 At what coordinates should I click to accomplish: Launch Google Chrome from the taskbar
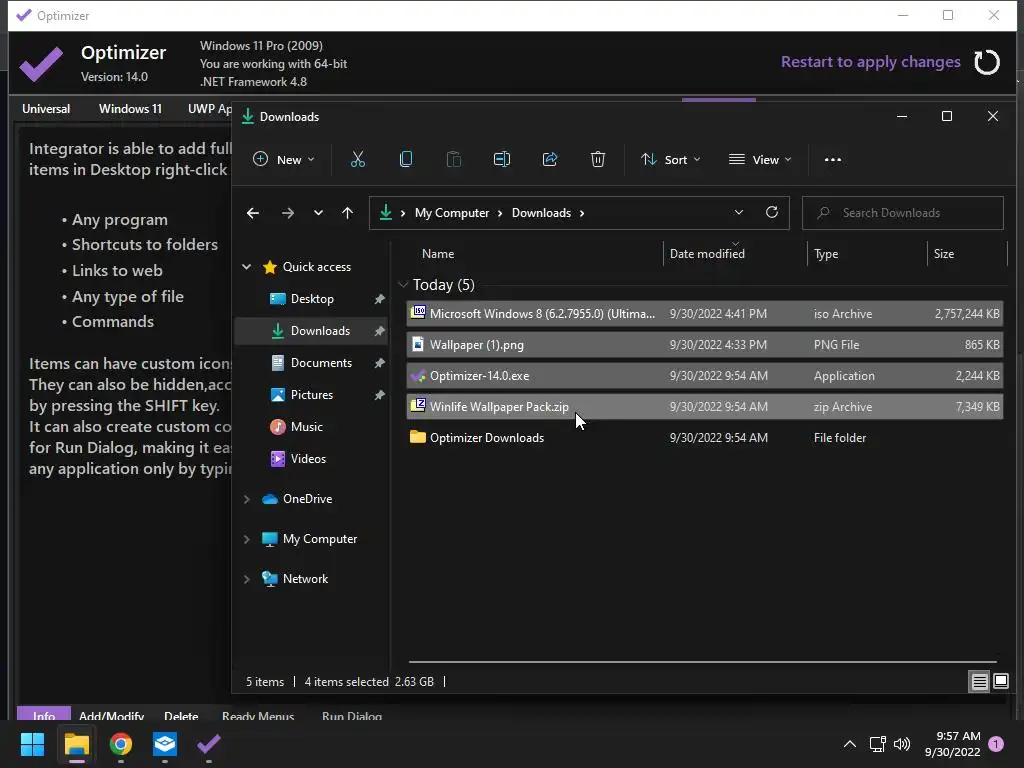point(121,744)
